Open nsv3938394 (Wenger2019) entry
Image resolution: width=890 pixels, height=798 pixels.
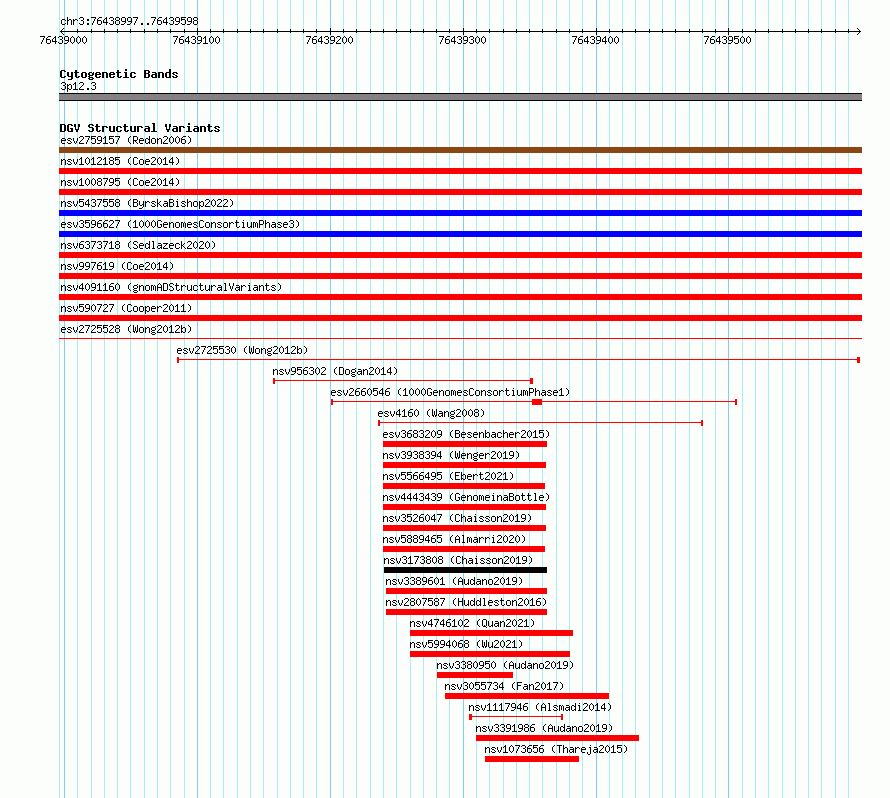[451, 455]
